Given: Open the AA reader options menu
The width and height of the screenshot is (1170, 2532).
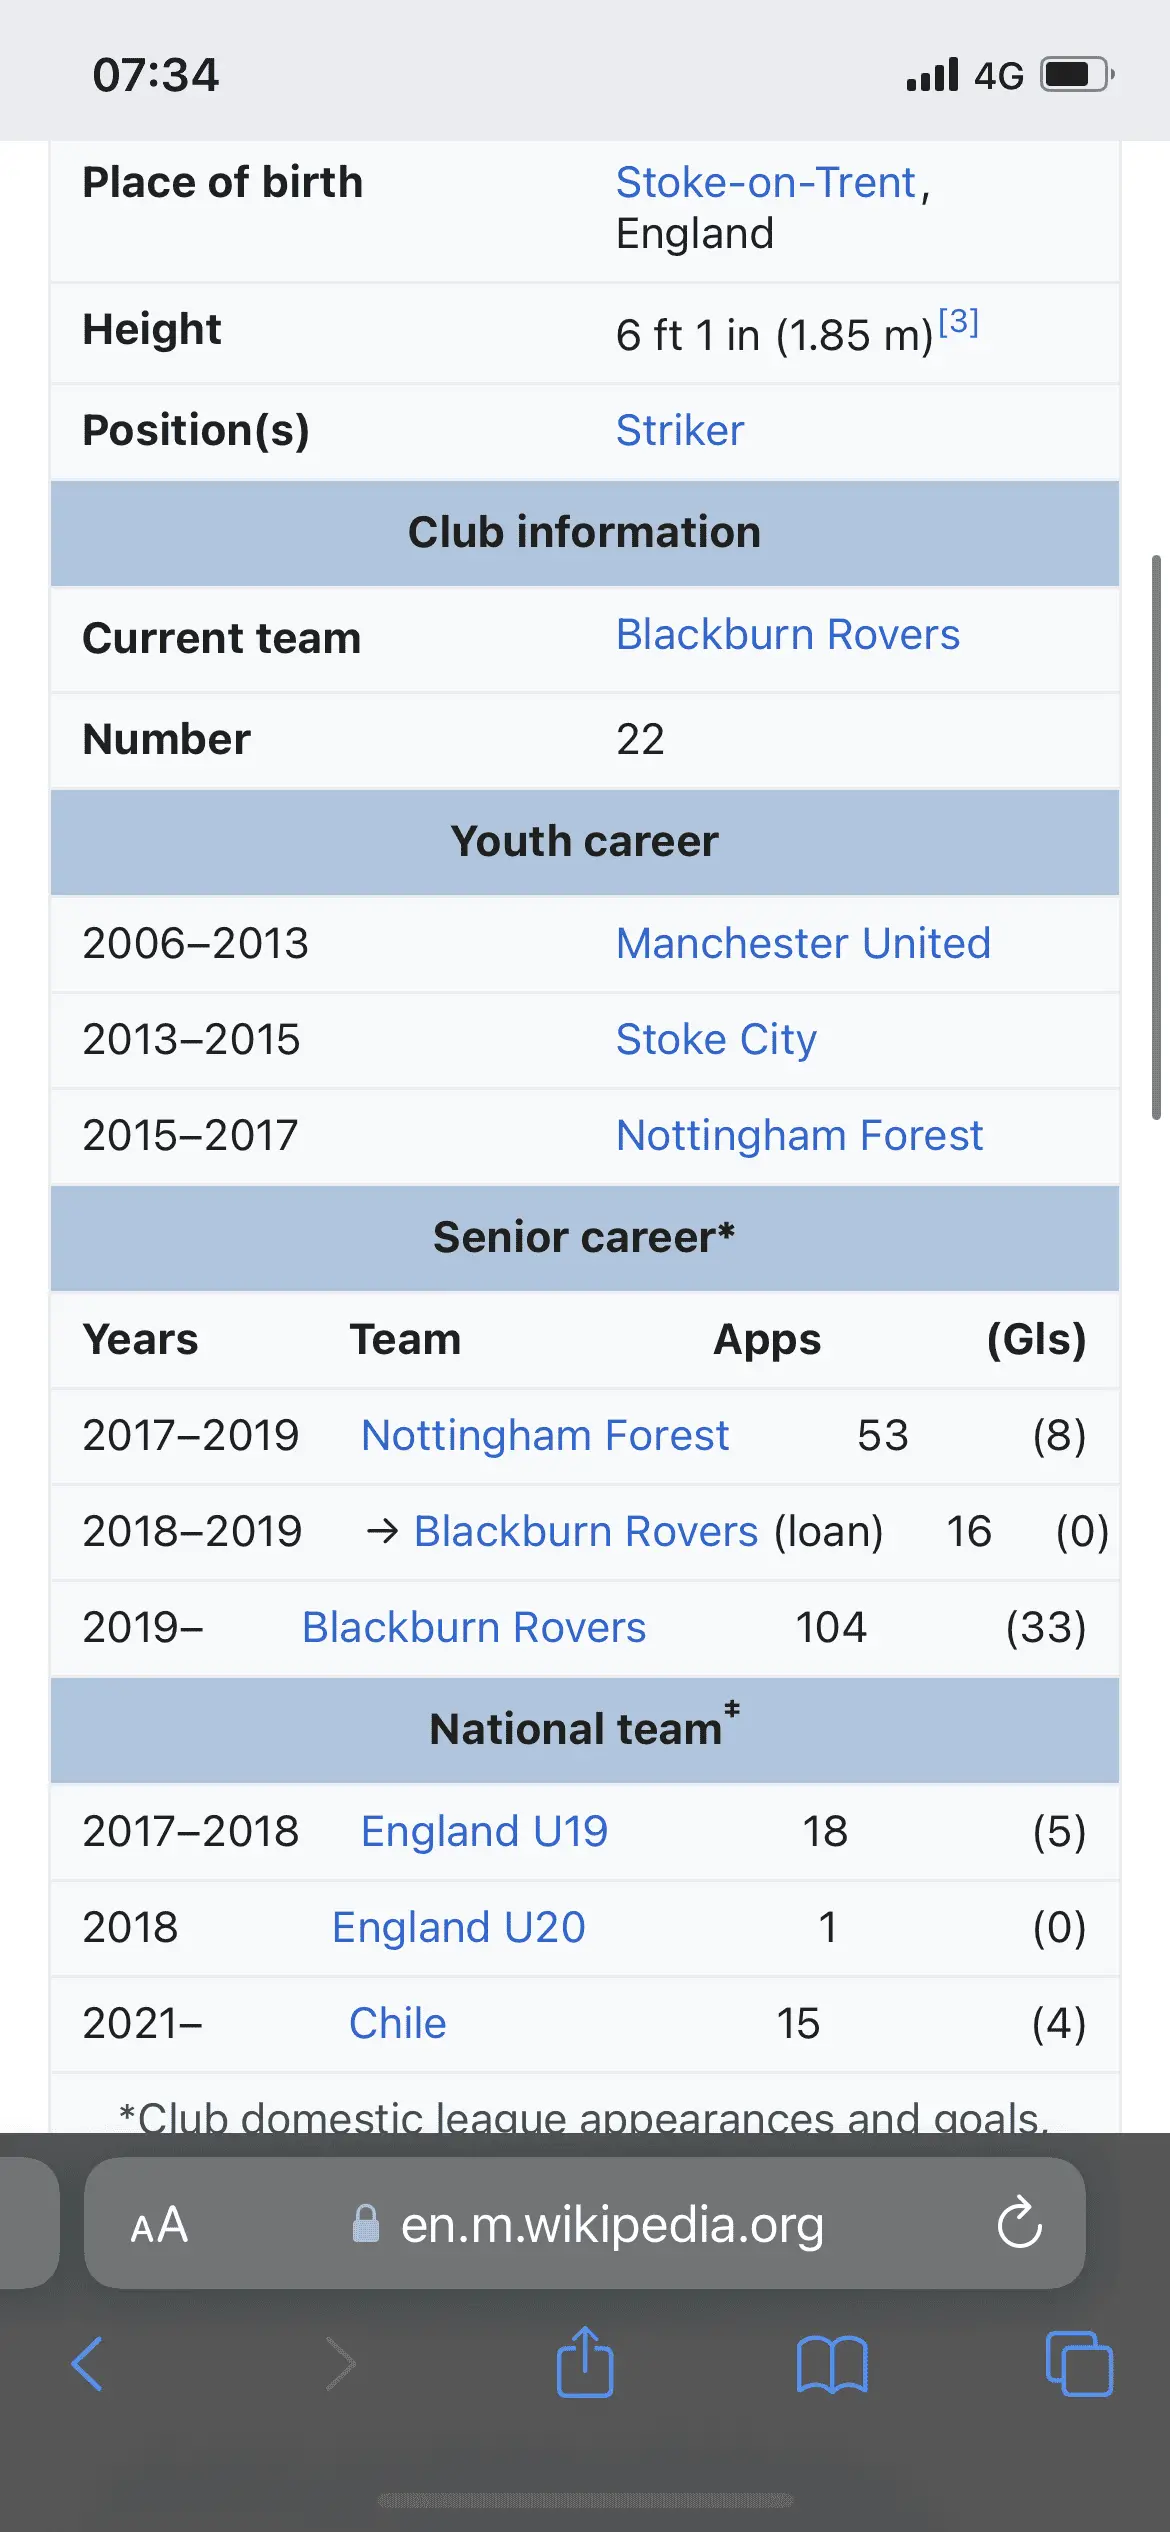Looking at the screenshot, I should pos(159,2224).
